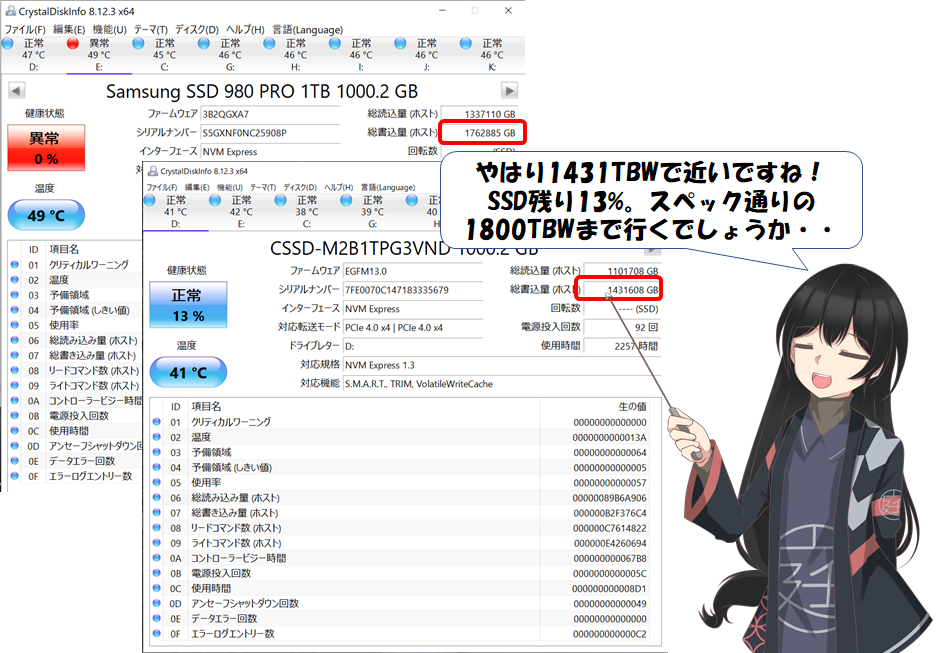This screenshot has width=945, height=653.
Task: Open 編集(E) menu in back window
Action: (69, 30)
